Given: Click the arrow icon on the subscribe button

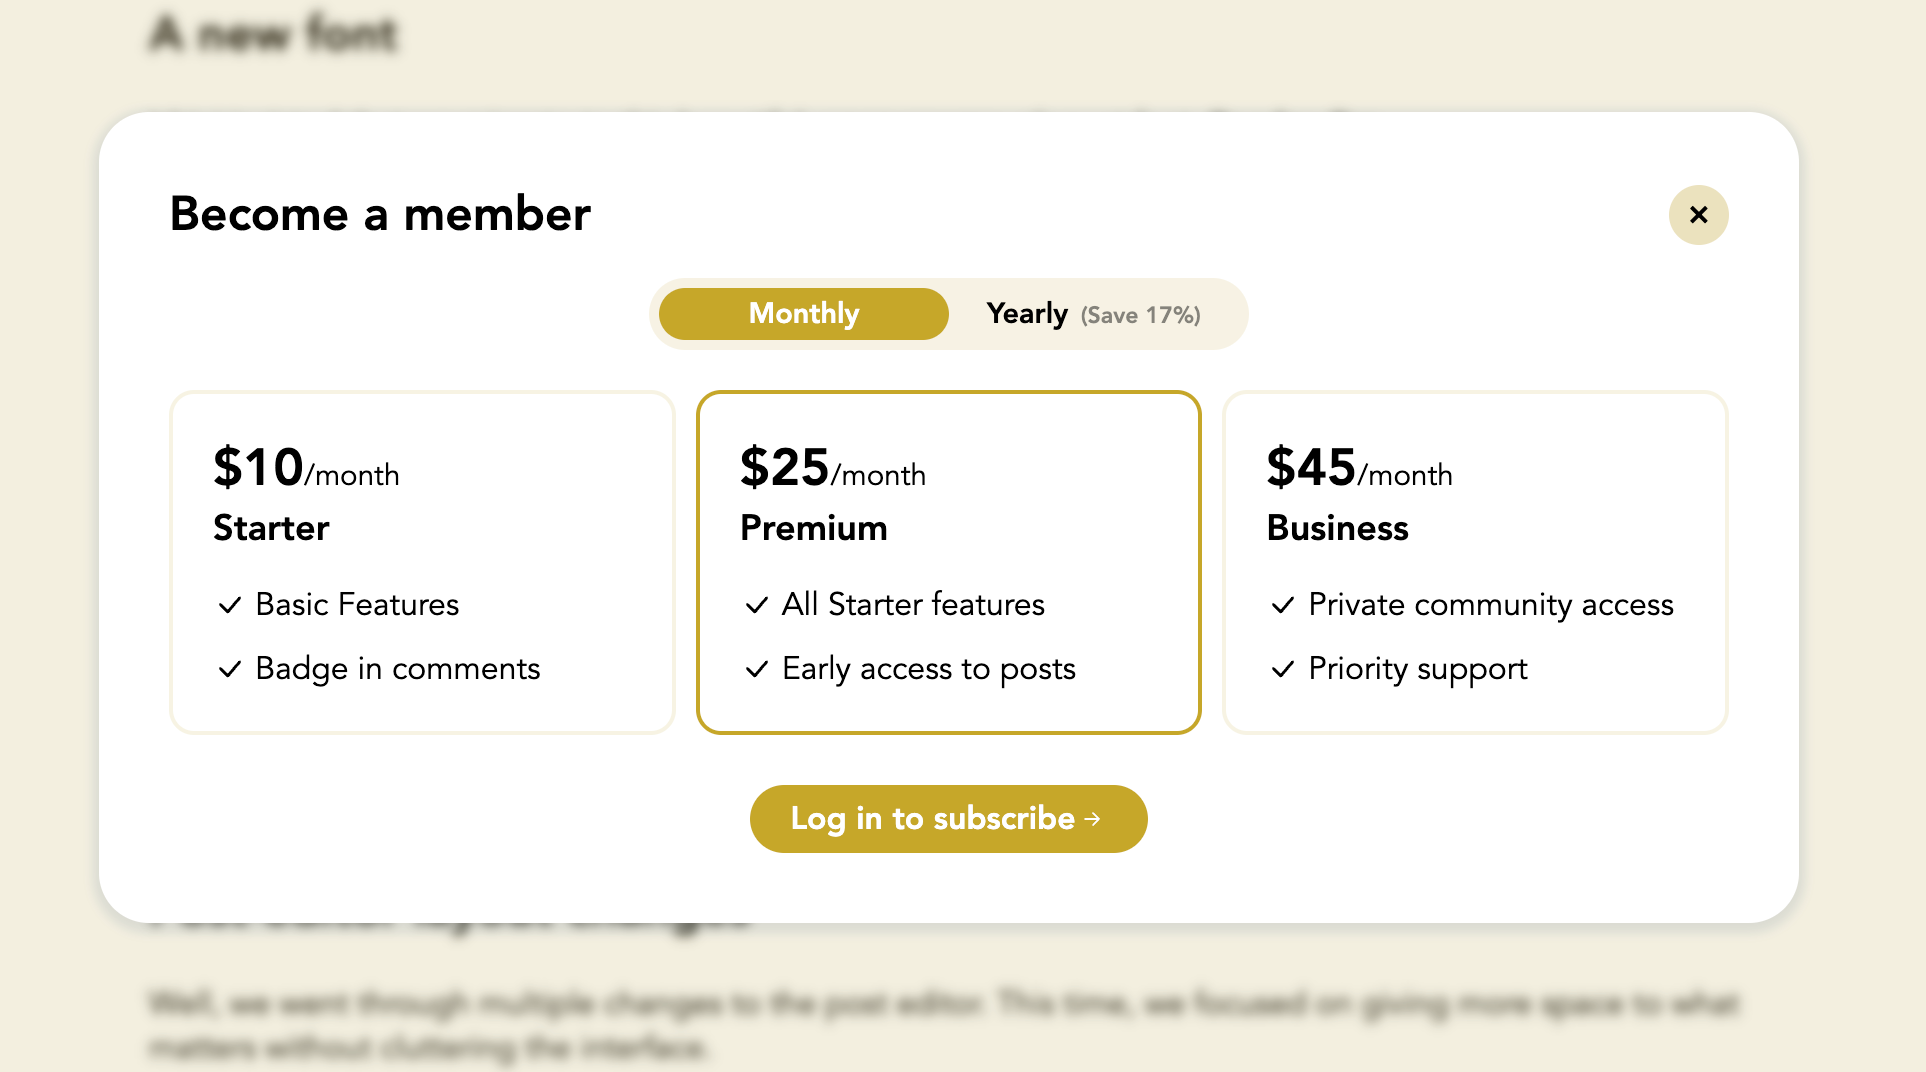Looking at the screenshot, I should (1093, 819).
